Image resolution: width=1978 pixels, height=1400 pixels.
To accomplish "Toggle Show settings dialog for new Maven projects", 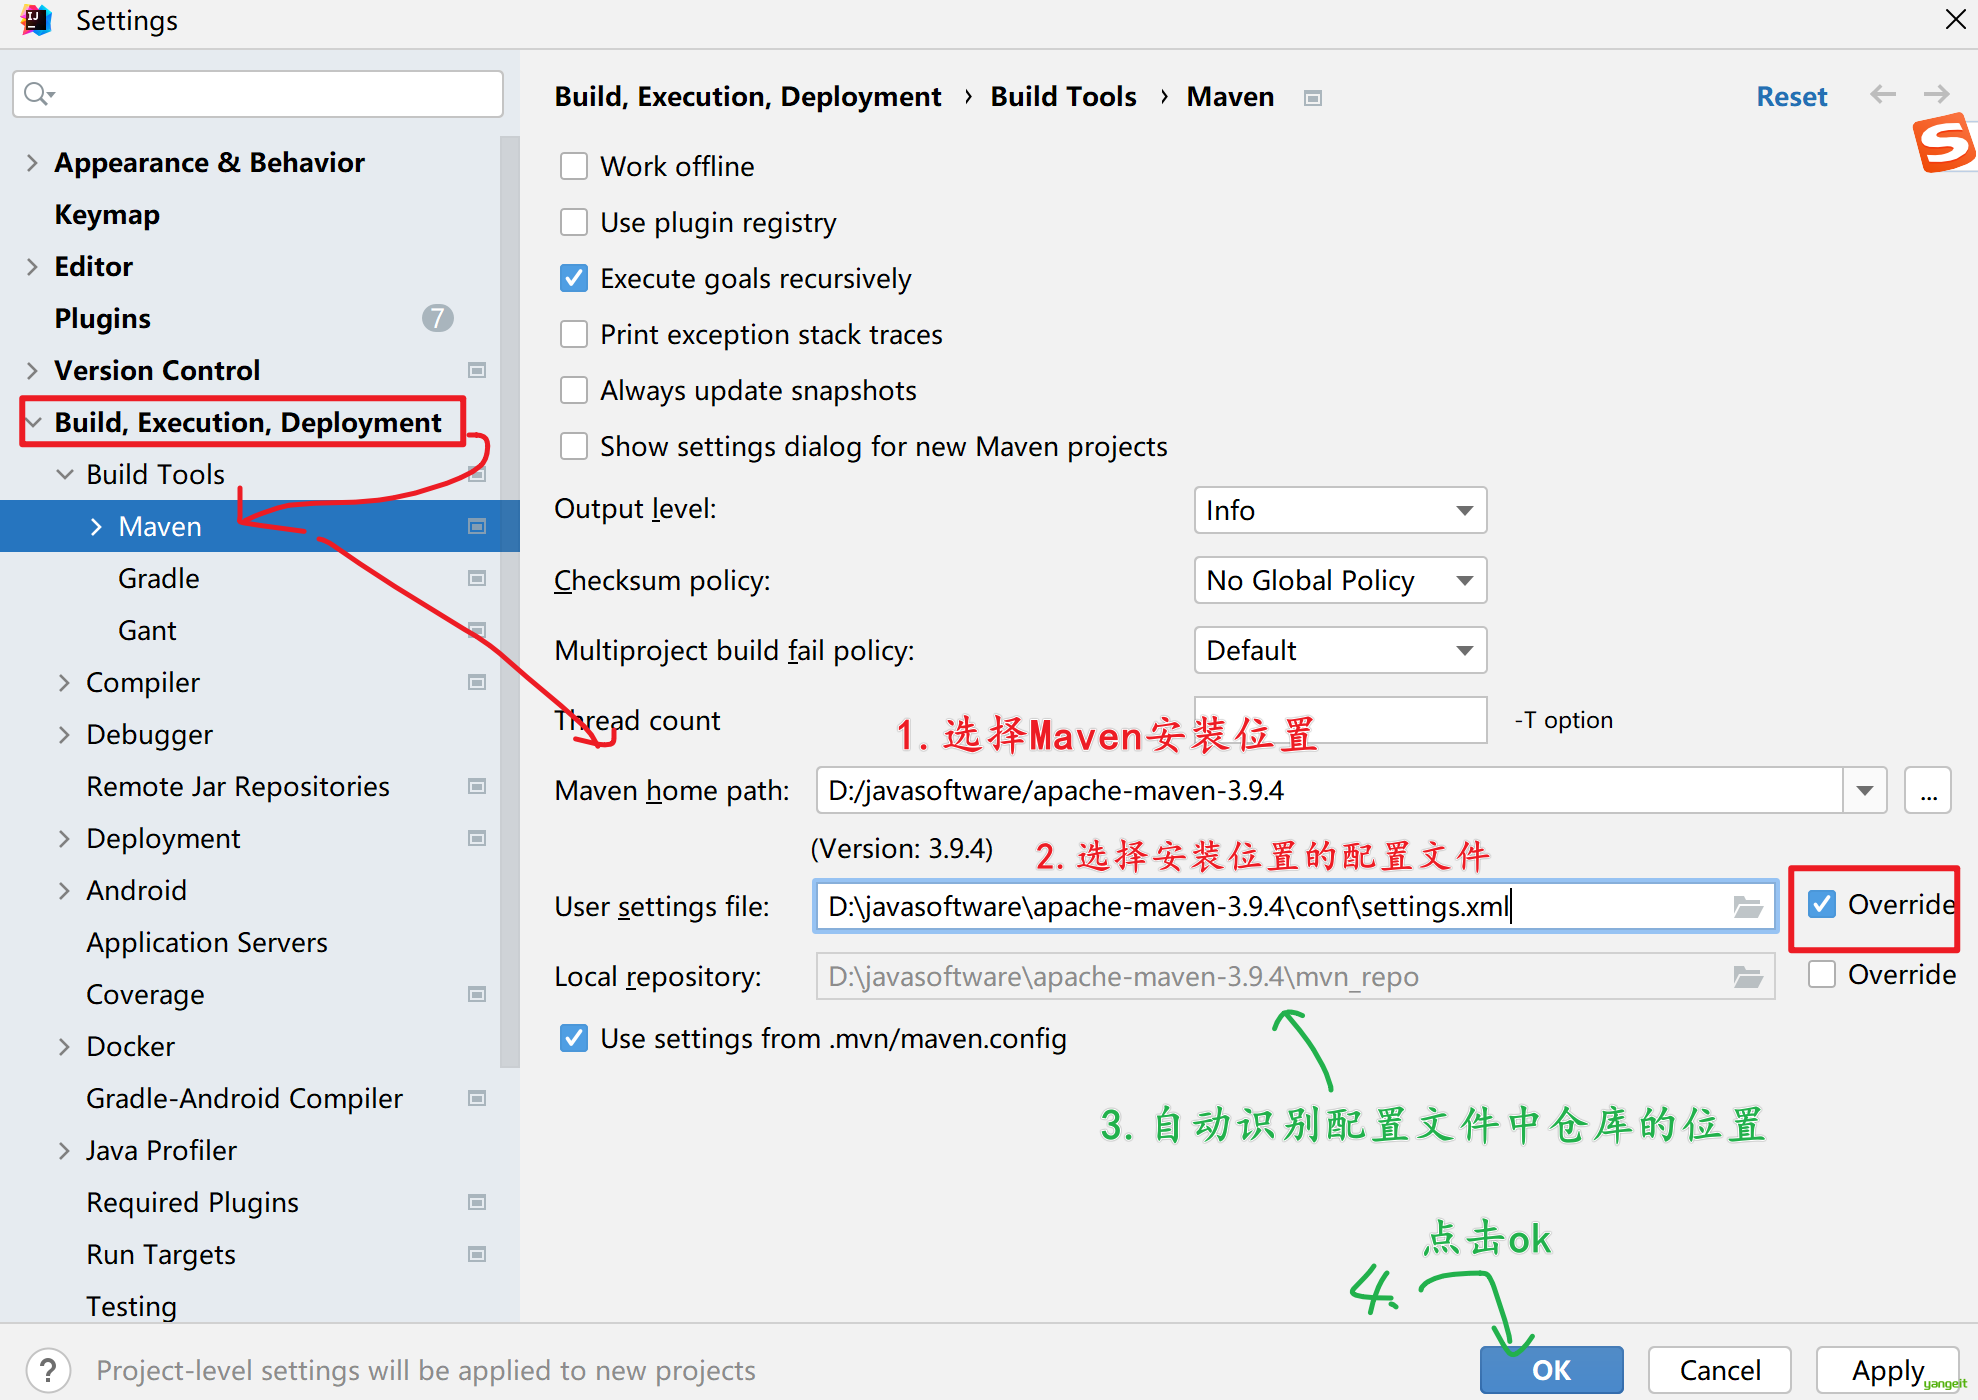I will click(x=574, y=446).
